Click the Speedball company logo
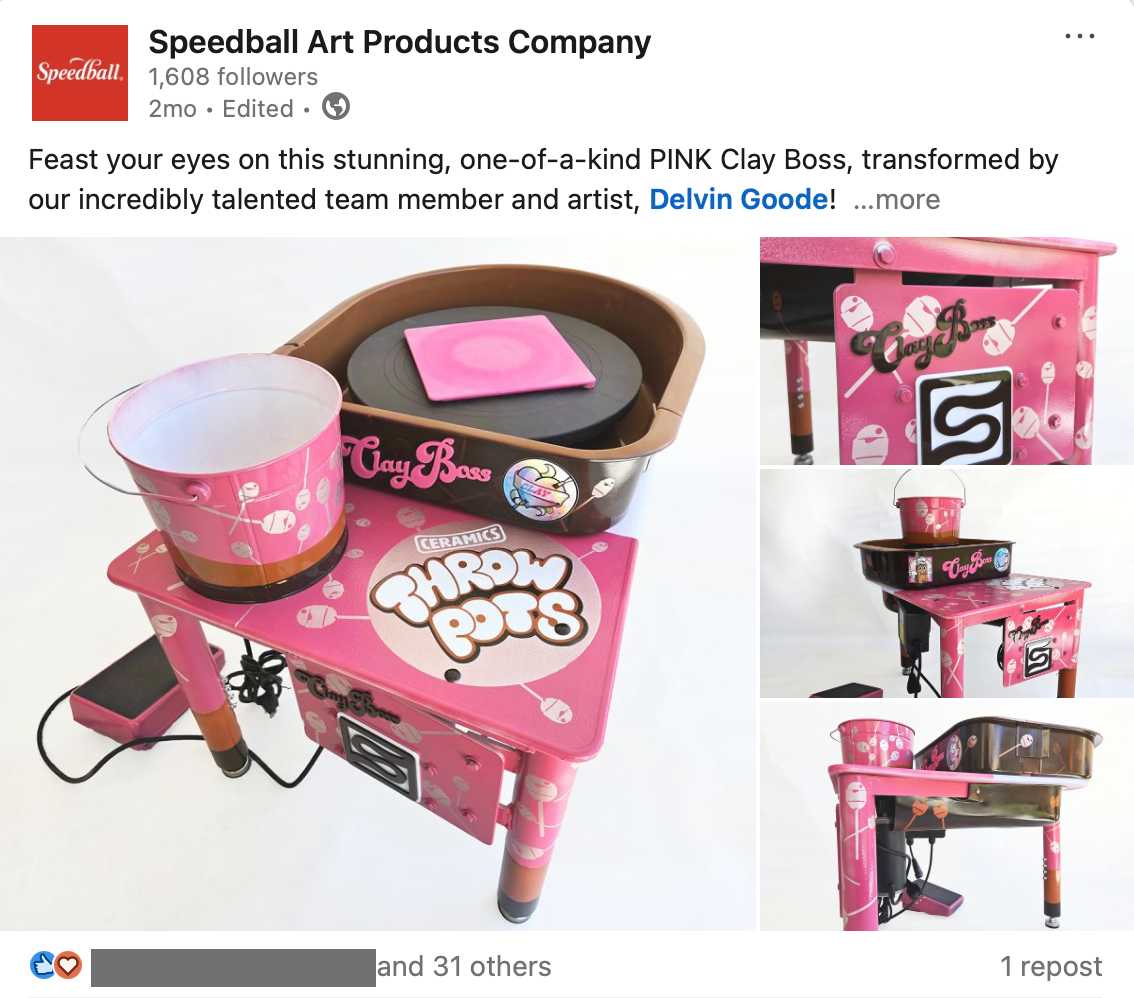The image size is (1134, 998). tap(80, 72)
